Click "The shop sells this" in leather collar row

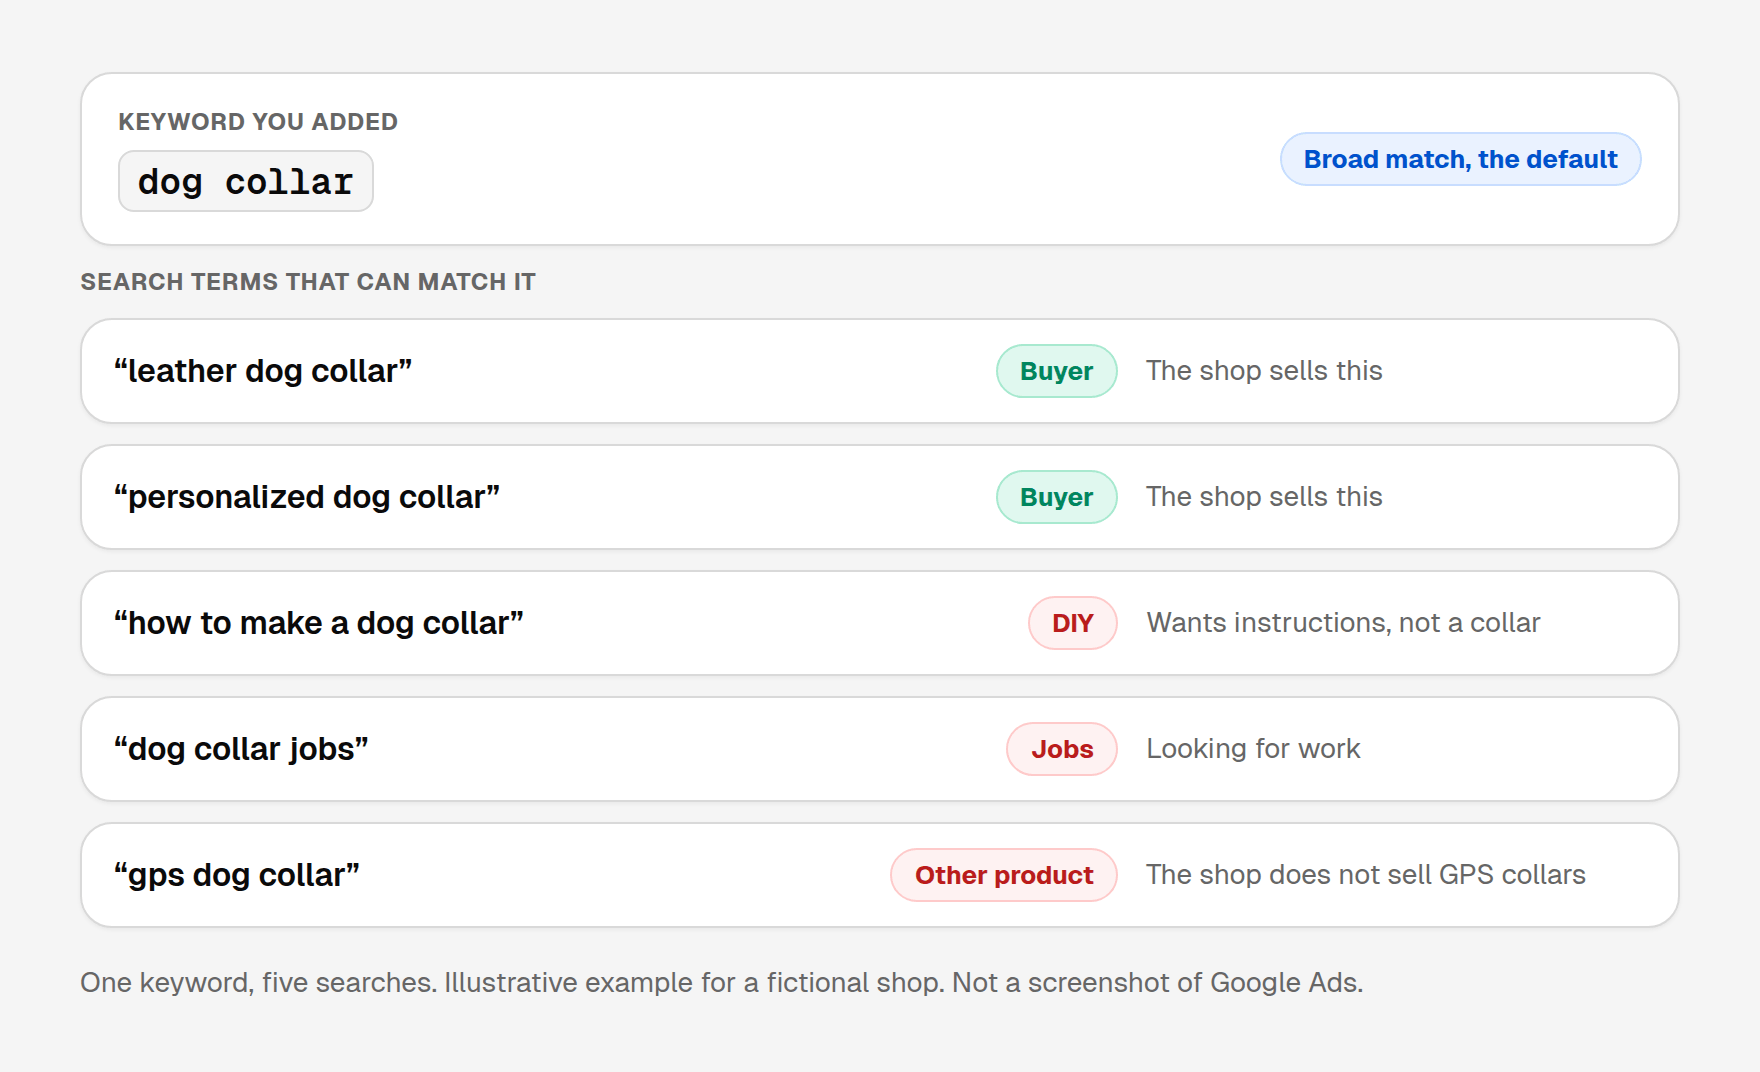1264,371
